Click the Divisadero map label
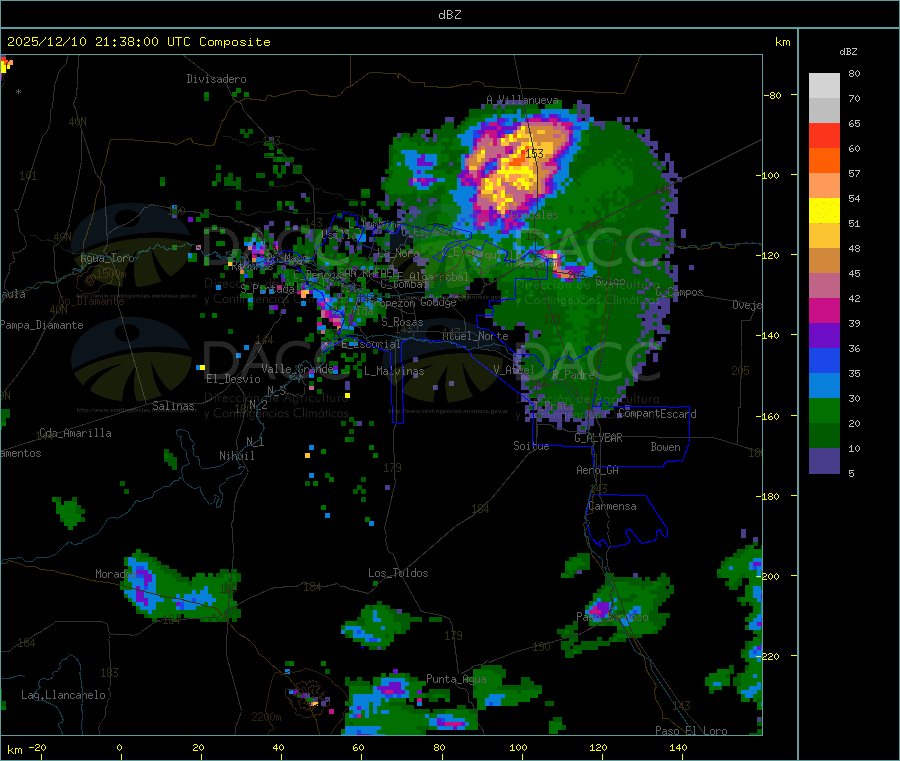Image resolution: width=900 pixels, height=761 pixels. coord(216,79)
